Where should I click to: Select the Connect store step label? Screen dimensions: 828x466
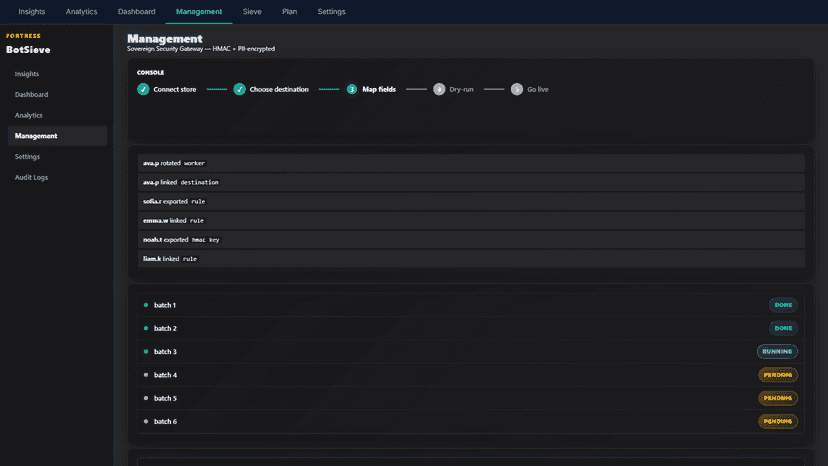point(175,89)
